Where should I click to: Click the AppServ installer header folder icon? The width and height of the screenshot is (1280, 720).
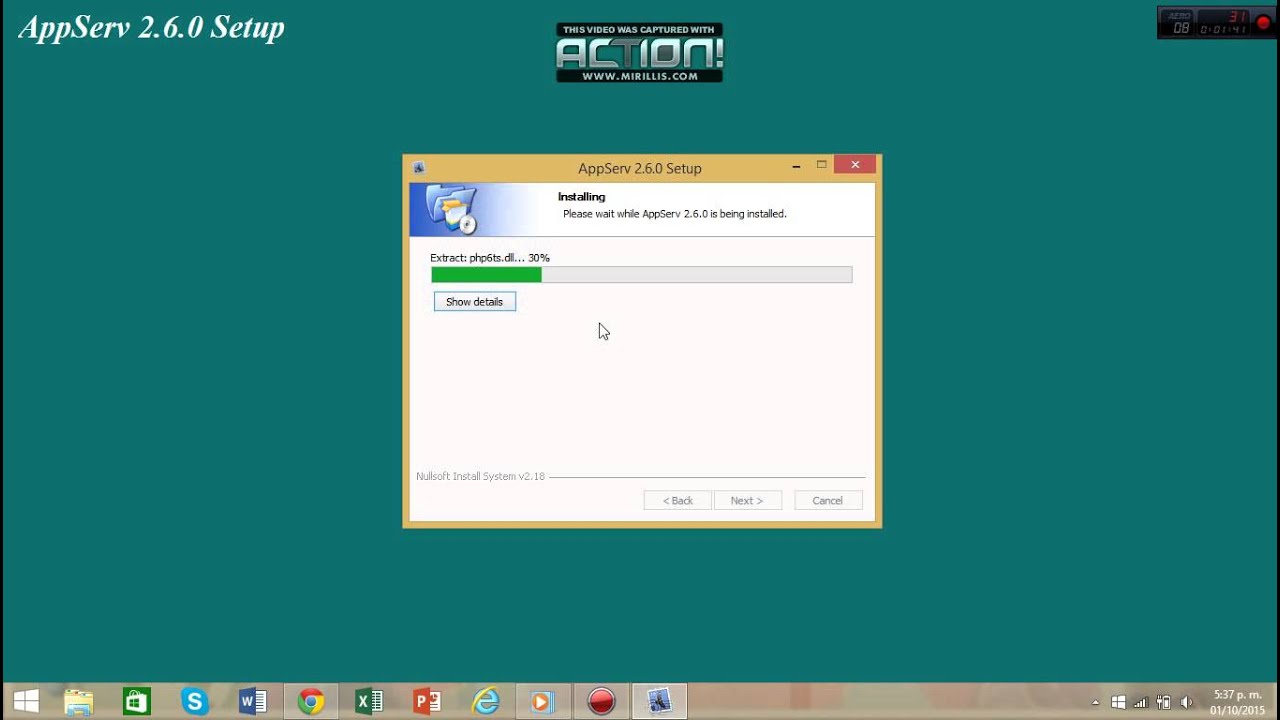click(x=452, y=209)
